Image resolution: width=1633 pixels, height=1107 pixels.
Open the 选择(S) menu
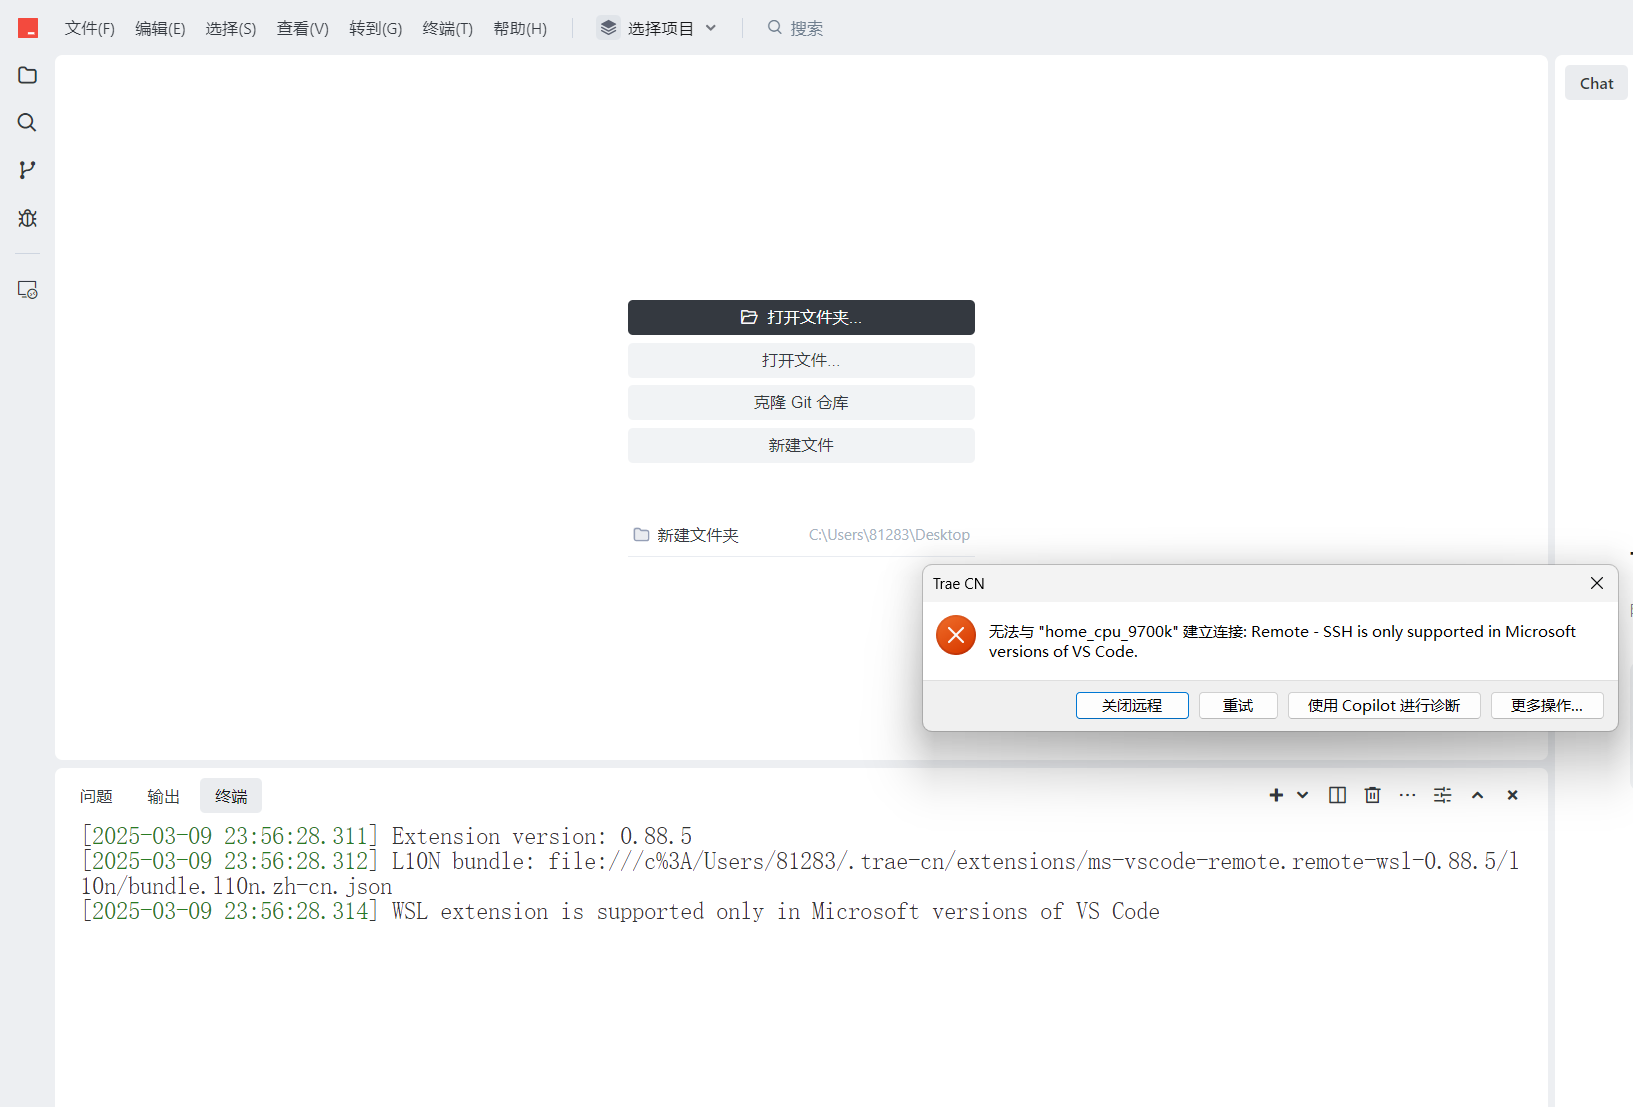(231, 28)
